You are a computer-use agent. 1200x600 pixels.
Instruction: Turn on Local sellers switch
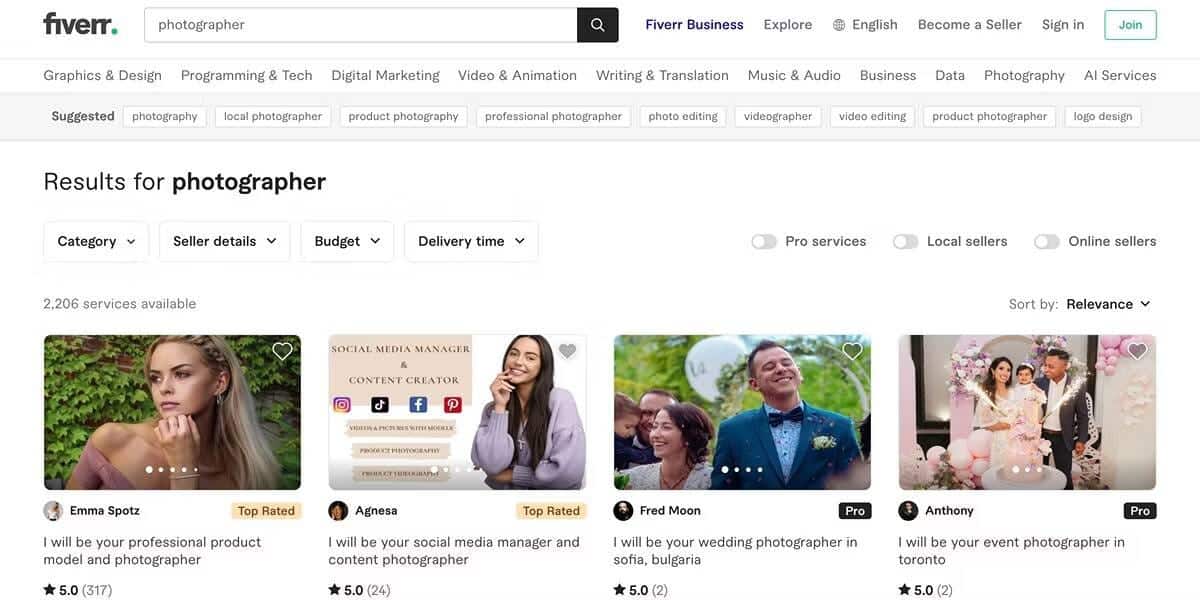click(906, 241)
